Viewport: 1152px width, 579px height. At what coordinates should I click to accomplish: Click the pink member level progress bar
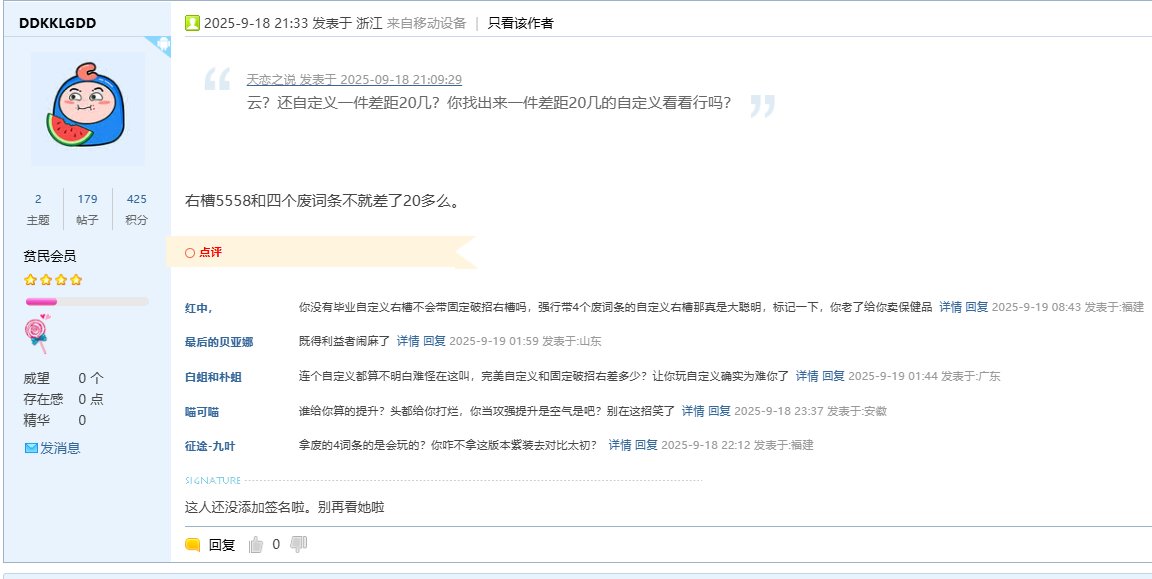coord(86,301)
